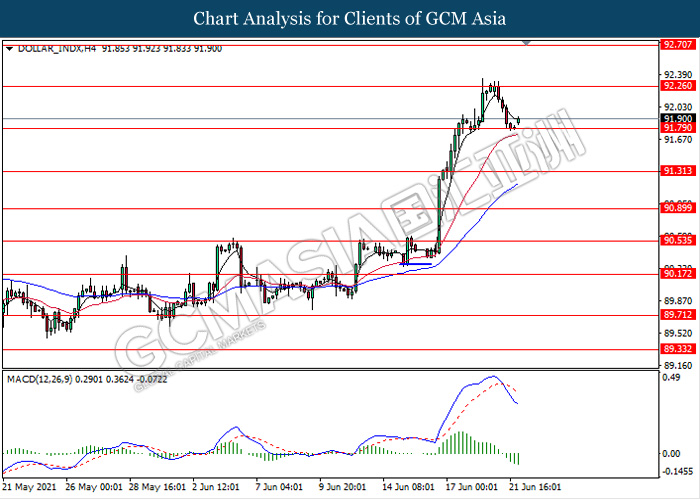Image resolution: width=700 pixels, height=500 pixels.
Task: Click the current price tag 91.900
Action: point(678,118)
